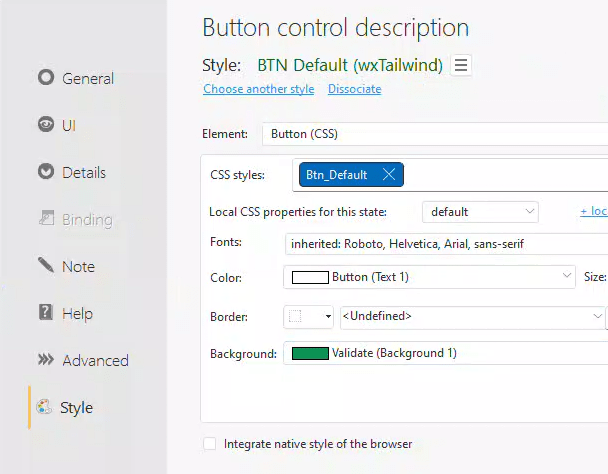Enable Integrate native style of the browser
Screen dimensions: 608x474
pyautogui.click(x=210, y=444)
